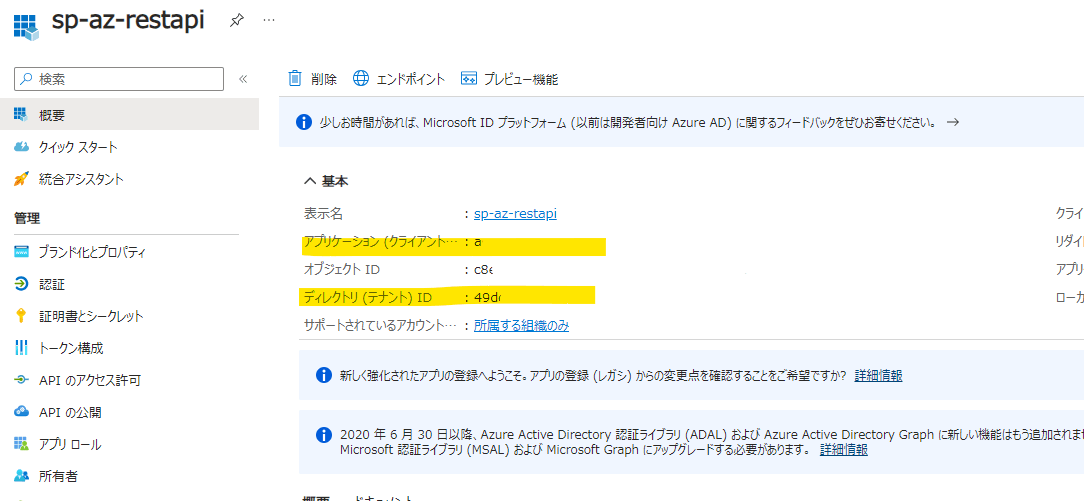The height and width of the screenshot is (501, 1084).
Task: Click info icon in the ADAL notice
Action: (x=323, y=435)
